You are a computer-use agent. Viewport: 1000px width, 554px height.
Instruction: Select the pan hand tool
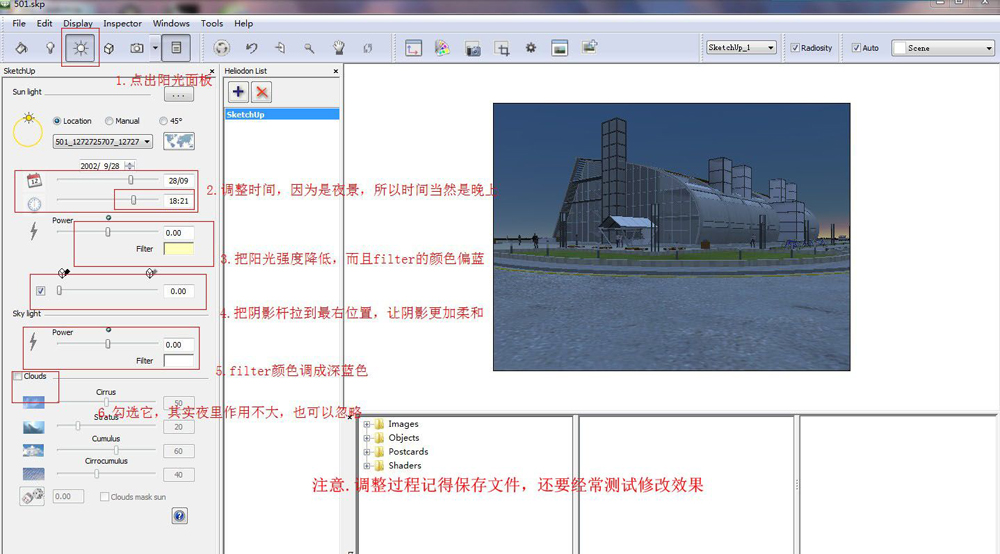click(338, 48)
